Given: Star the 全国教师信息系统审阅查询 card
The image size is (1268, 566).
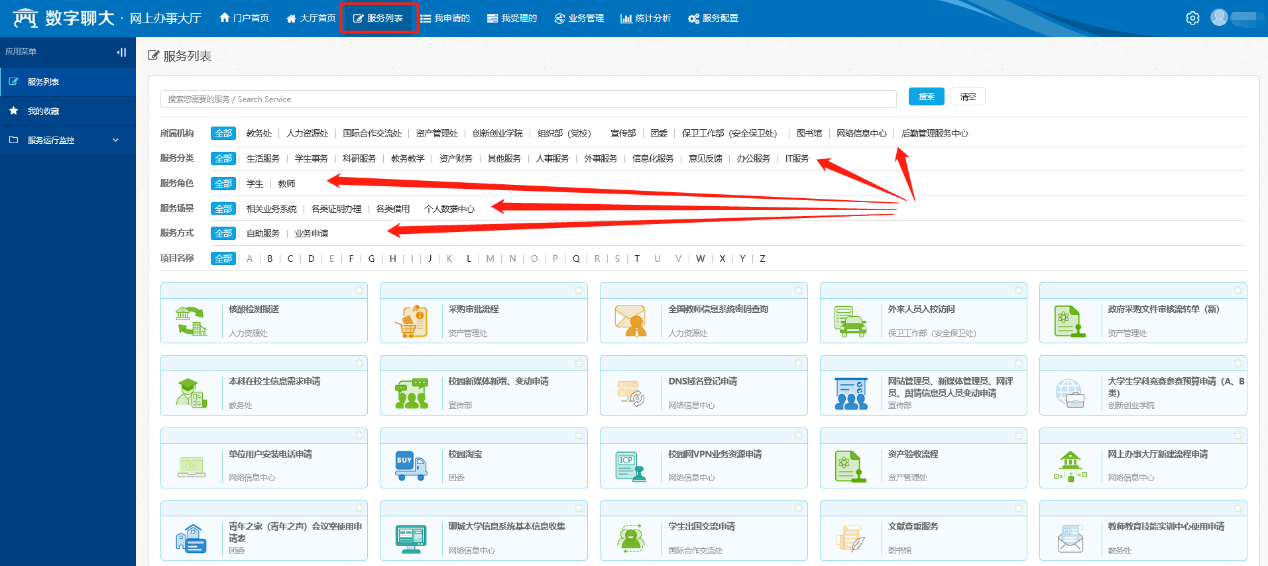Looking at the screenshot, I should 798,290.
